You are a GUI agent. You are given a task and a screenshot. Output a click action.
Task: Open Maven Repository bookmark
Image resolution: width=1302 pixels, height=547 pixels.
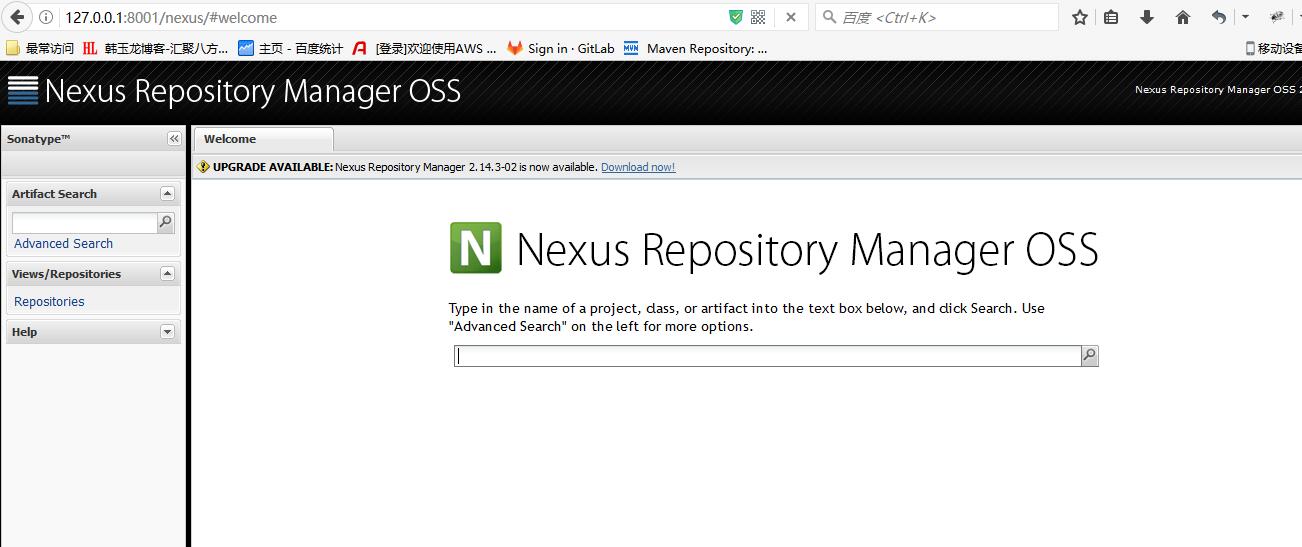tap(696, 48)
